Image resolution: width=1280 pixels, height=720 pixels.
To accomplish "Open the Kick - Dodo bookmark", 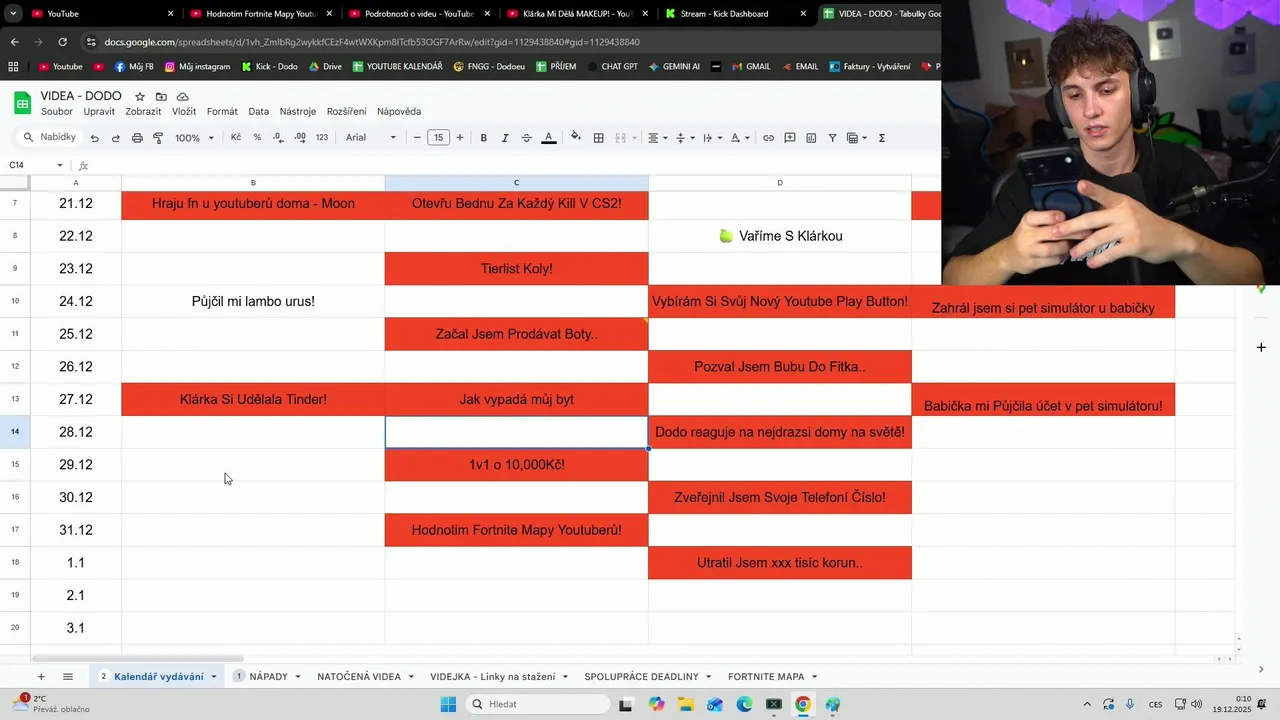I will [269, 67].
